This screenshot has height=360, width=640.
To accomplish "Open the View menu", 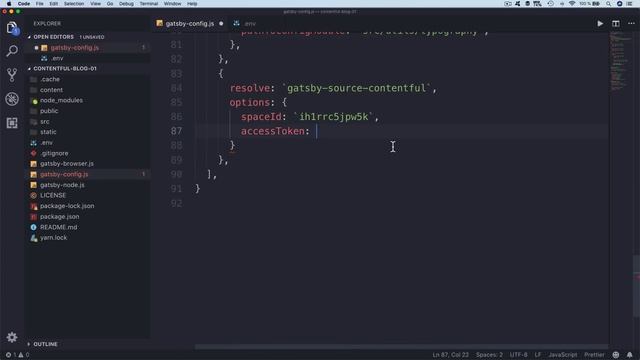I will pos(96,4).
